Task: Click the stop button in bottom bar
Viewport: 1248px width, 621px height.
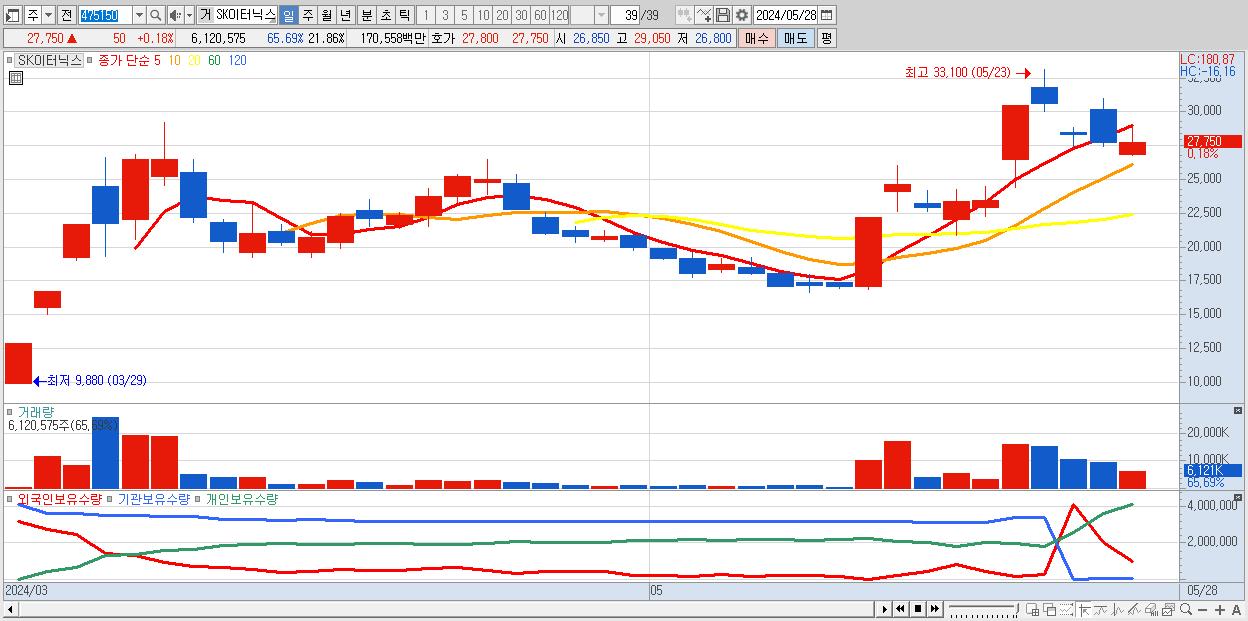Action: (x=917, y=609)
